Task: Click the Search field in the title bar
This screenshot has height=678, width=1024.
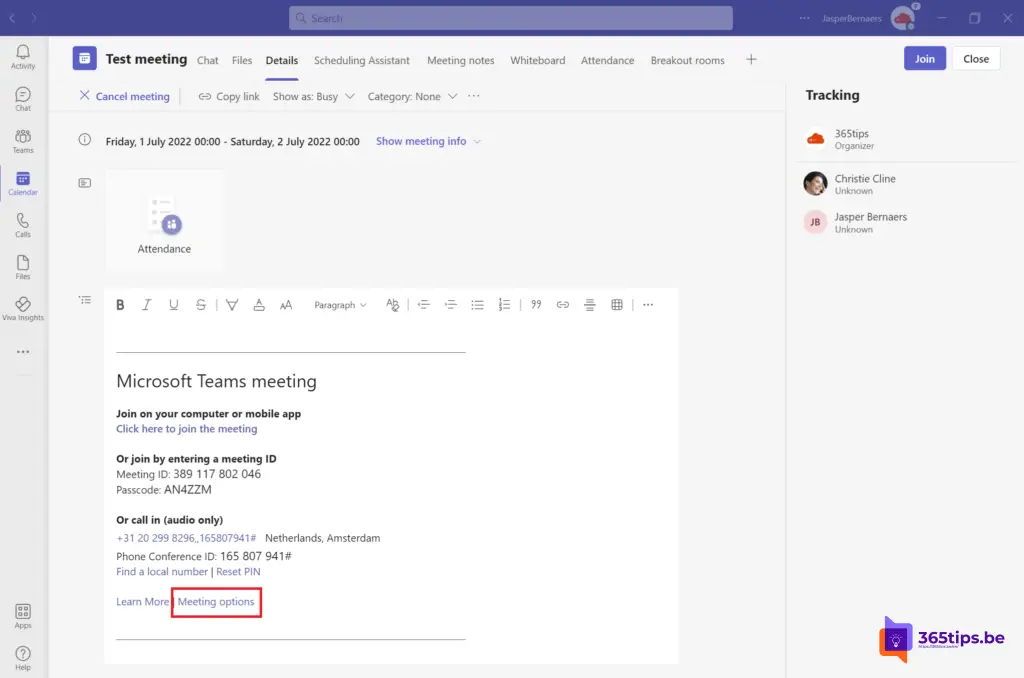Action: (x=510, y=18)
